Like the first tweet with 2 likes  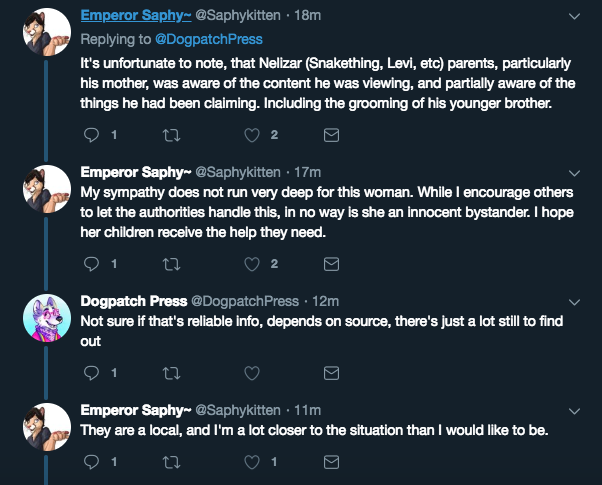click(x=252, y=135)
